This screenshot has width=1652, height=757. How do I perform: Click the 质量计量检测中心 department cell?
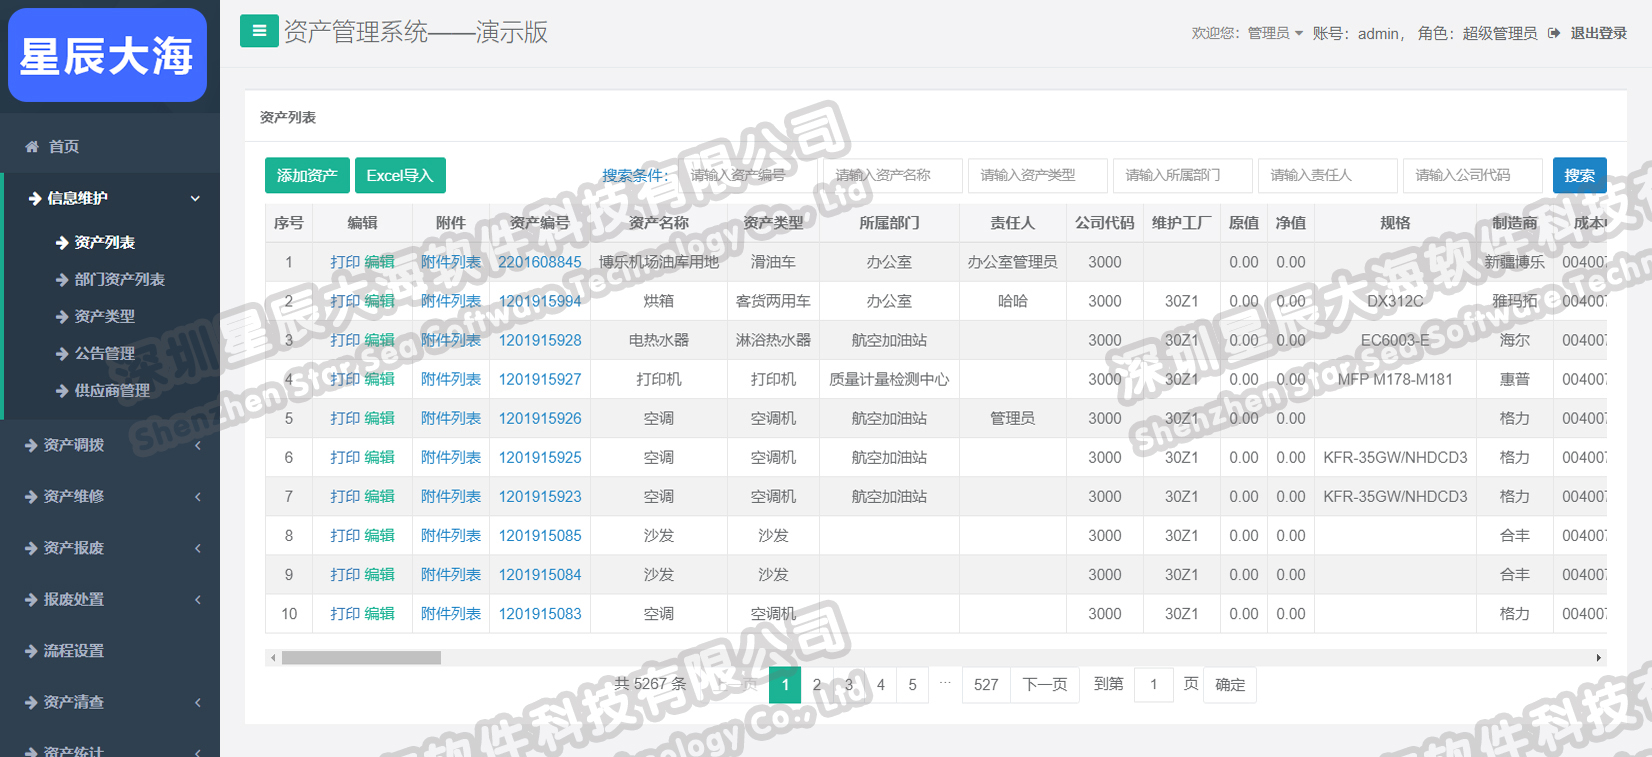click(889, 379)
